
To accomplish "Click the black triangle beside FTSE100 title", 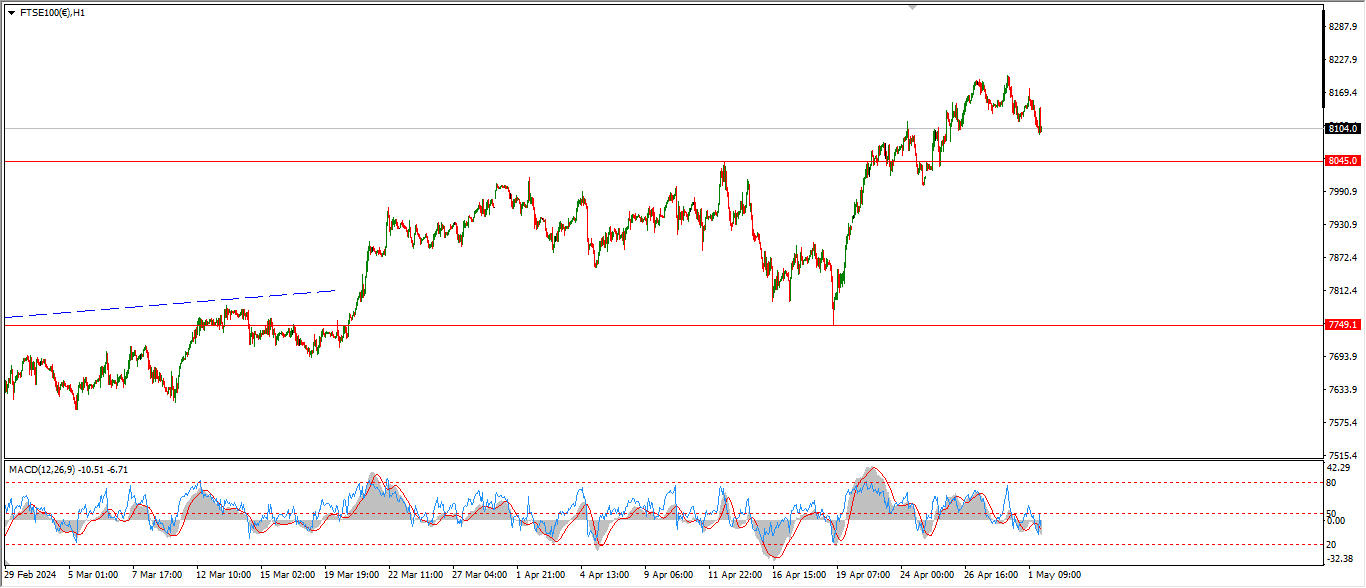I will tap(11, 13).
